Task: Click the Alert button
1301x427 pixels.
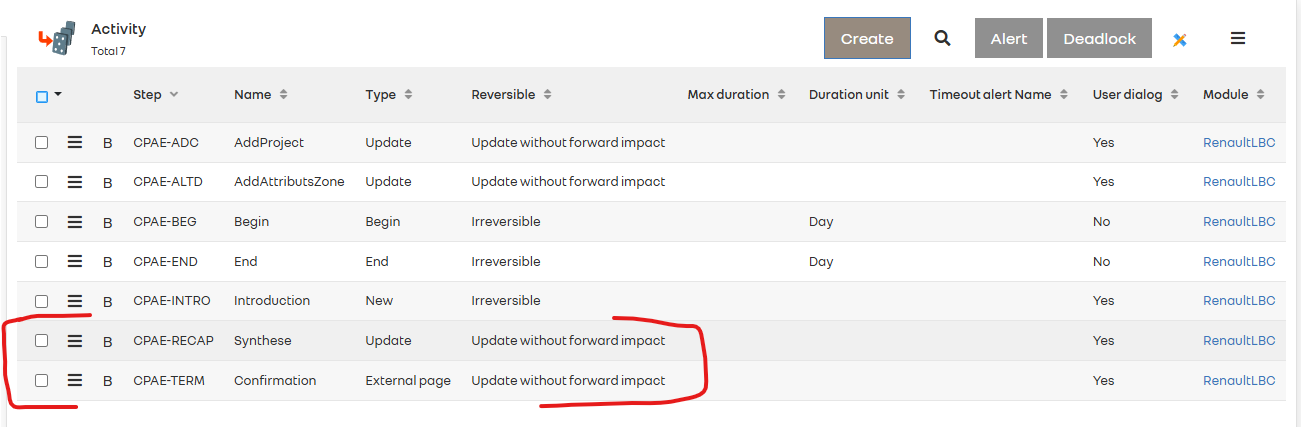Action: coord(1008,38)
